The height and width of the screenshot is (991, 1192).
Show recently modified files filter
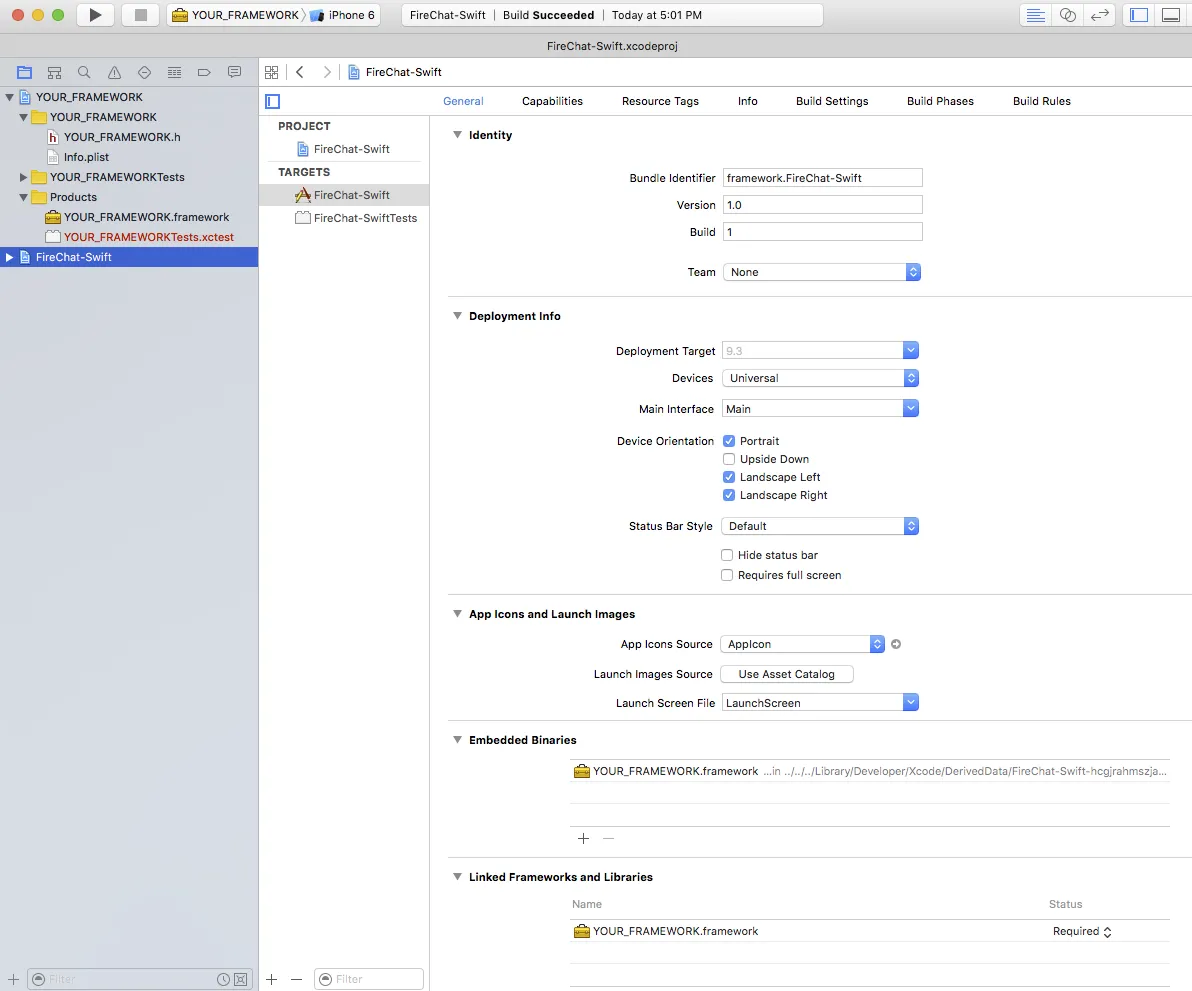(x=224, y=979)
